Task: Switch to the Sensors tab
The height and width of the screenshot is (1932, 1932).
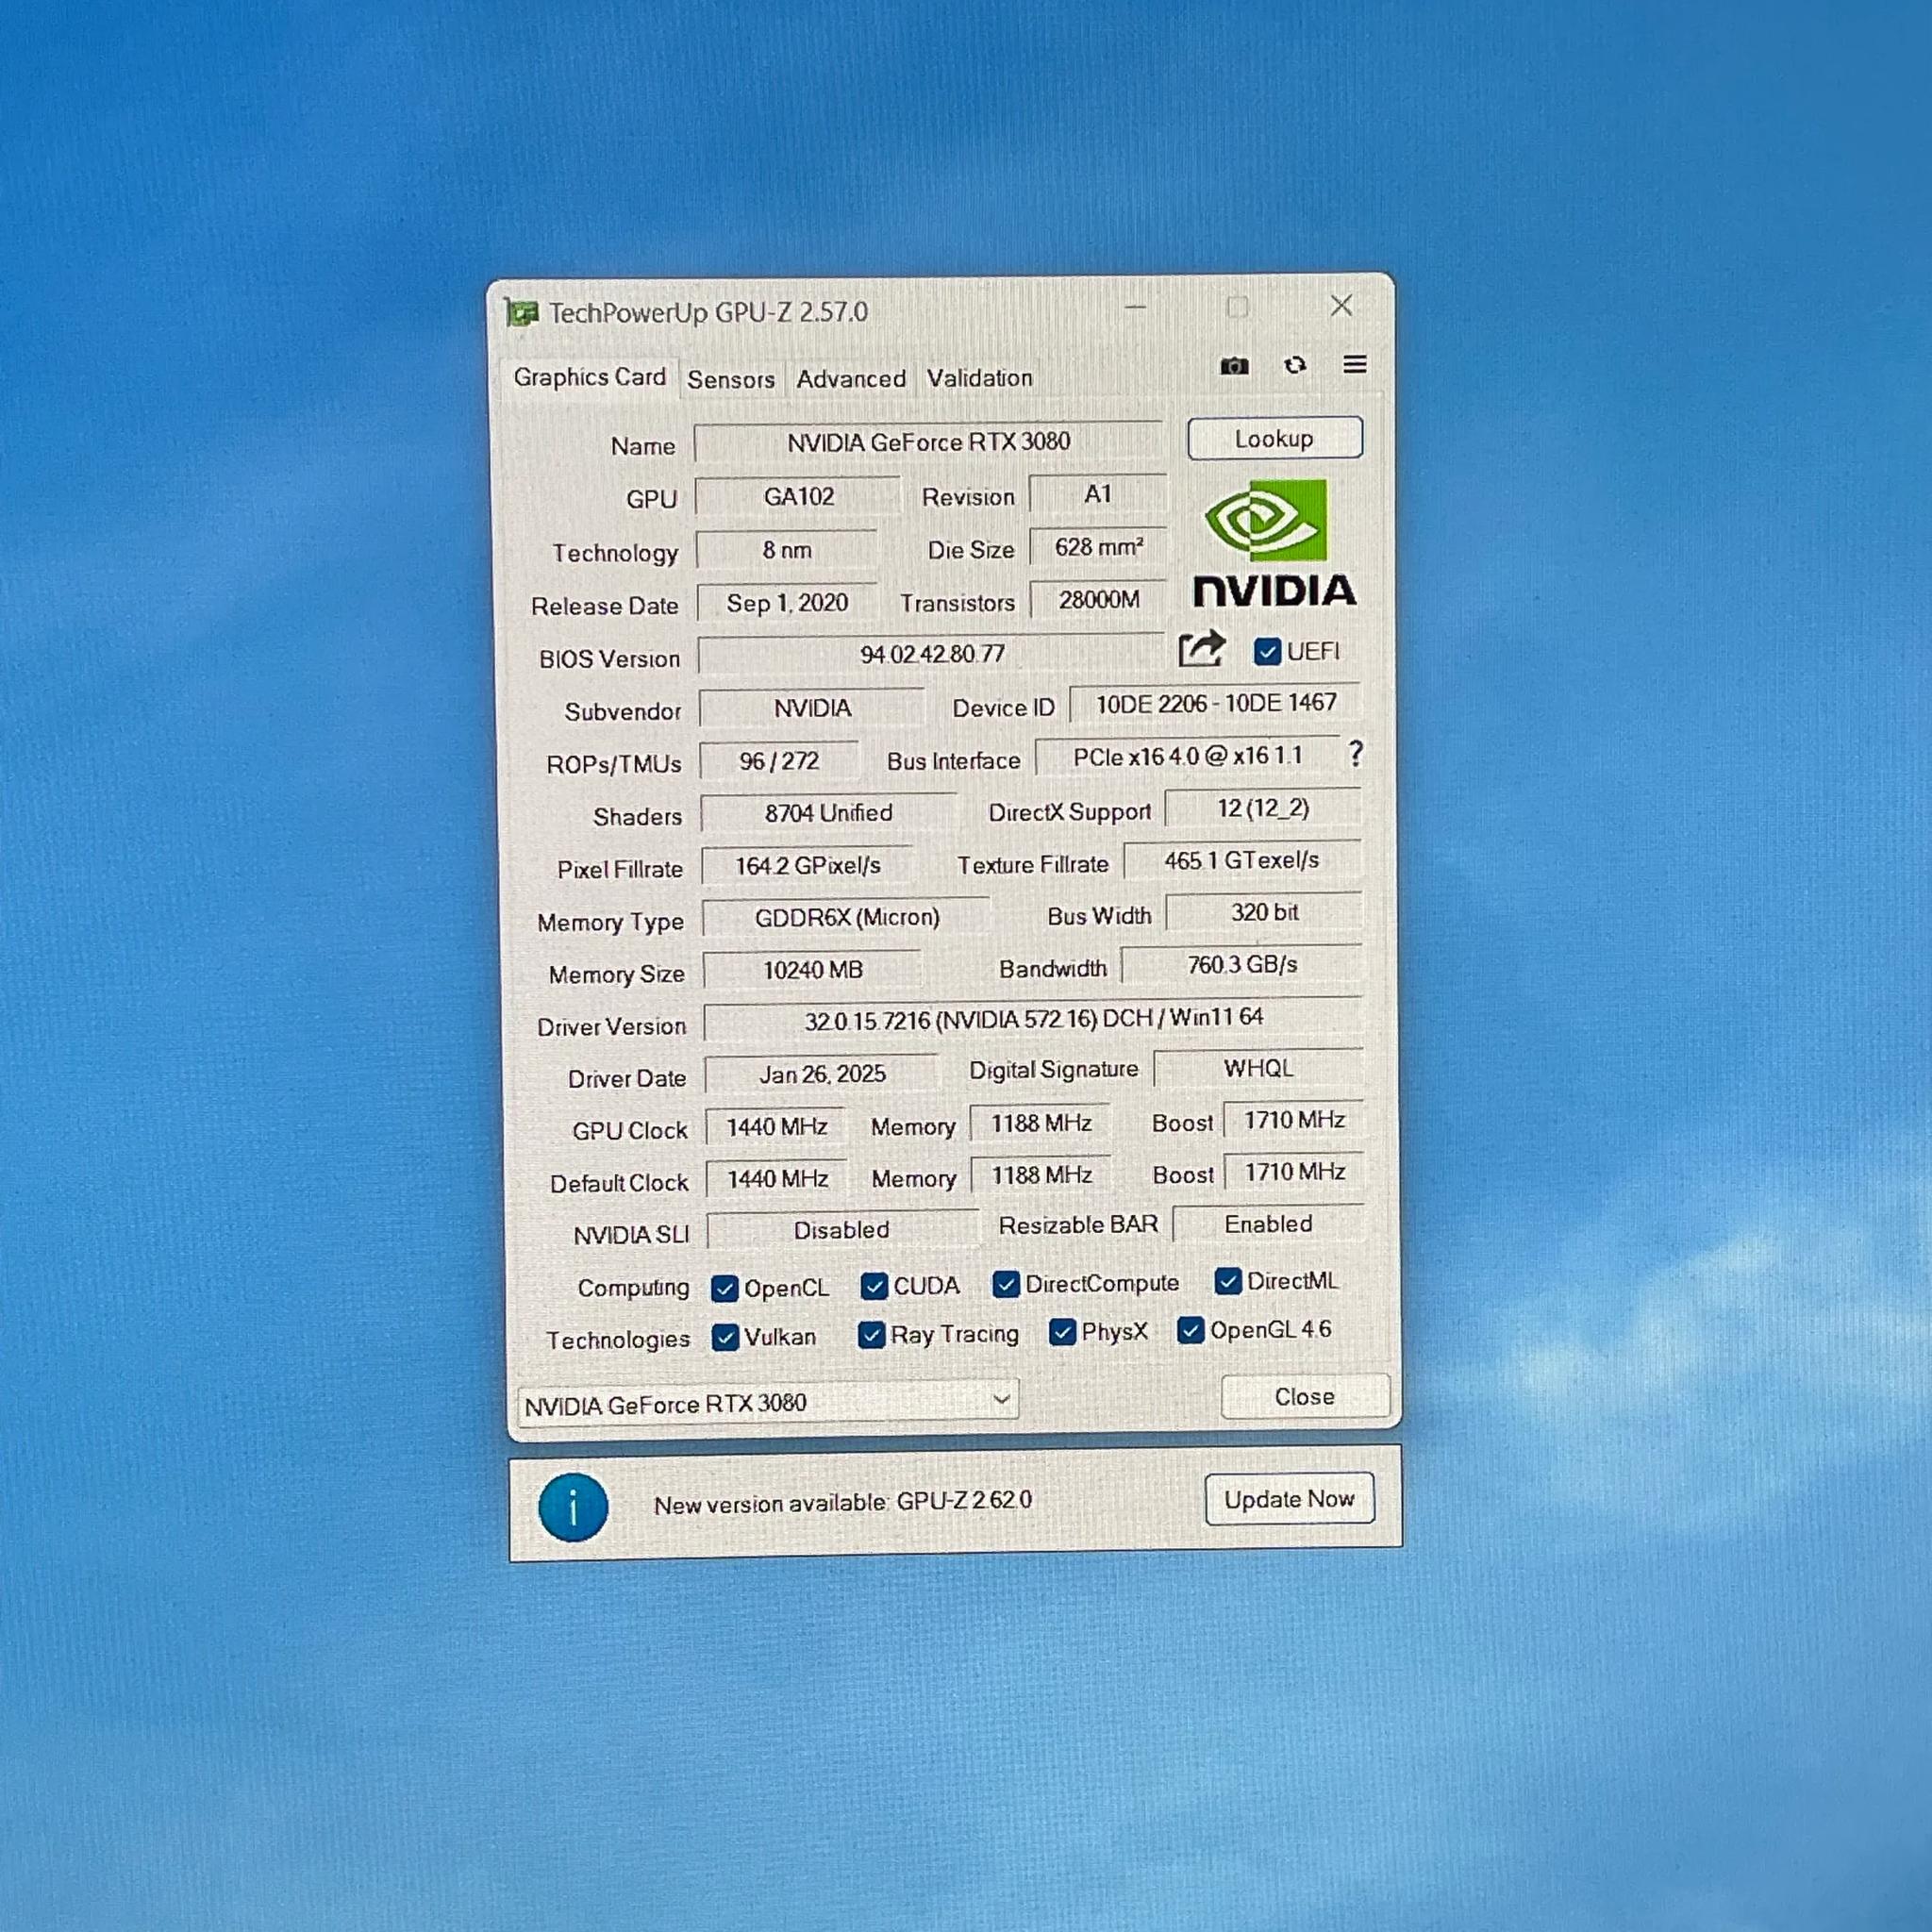Action: [x=731, y=380]
